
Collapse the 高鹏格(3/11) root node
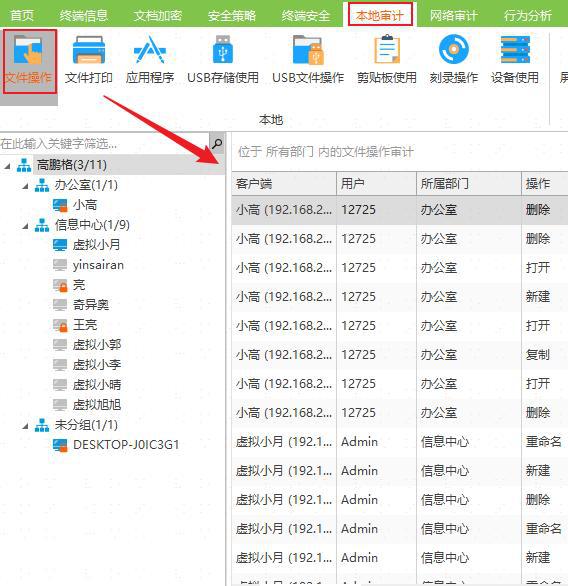coord(7,166)
